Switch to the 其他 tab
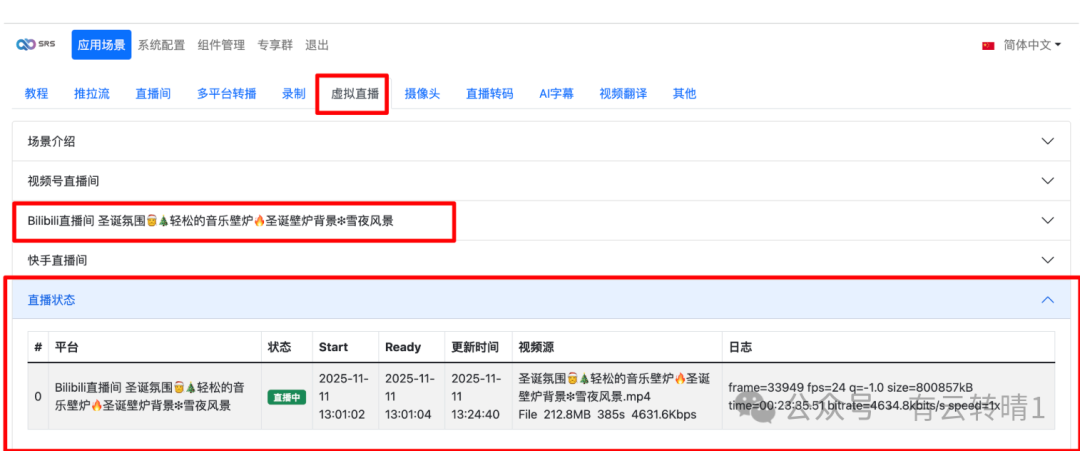The image size is (1080, 451). [685, 94]
